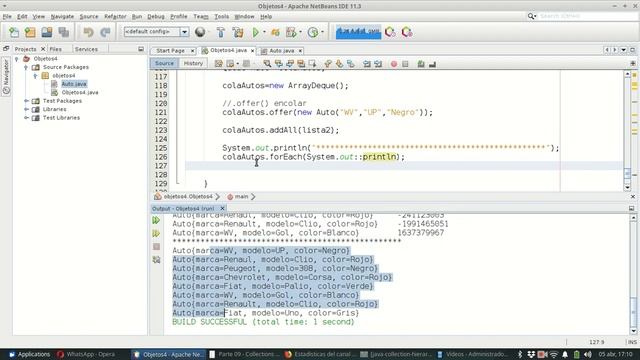Open the File menu
The image size is (640, 360).
[7, 16]
